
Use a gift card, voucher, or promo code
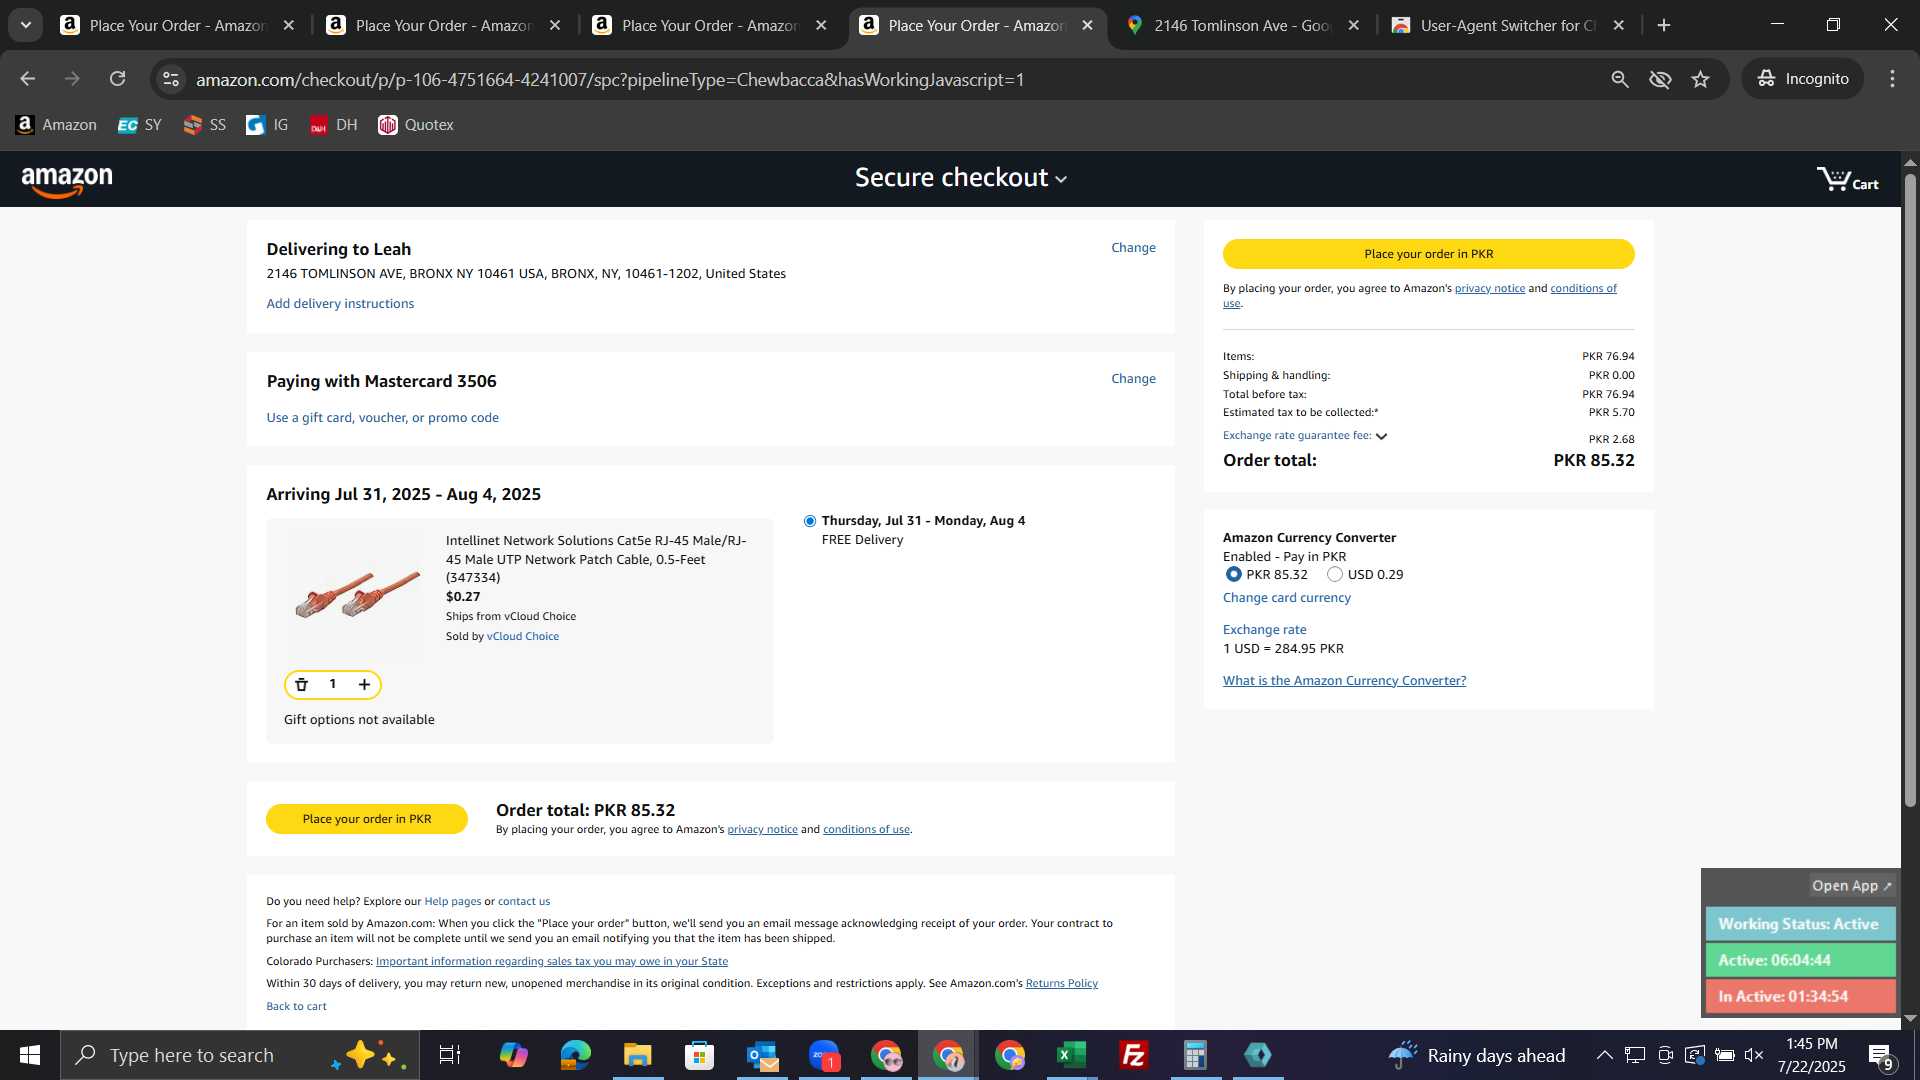tap(382, 418)
